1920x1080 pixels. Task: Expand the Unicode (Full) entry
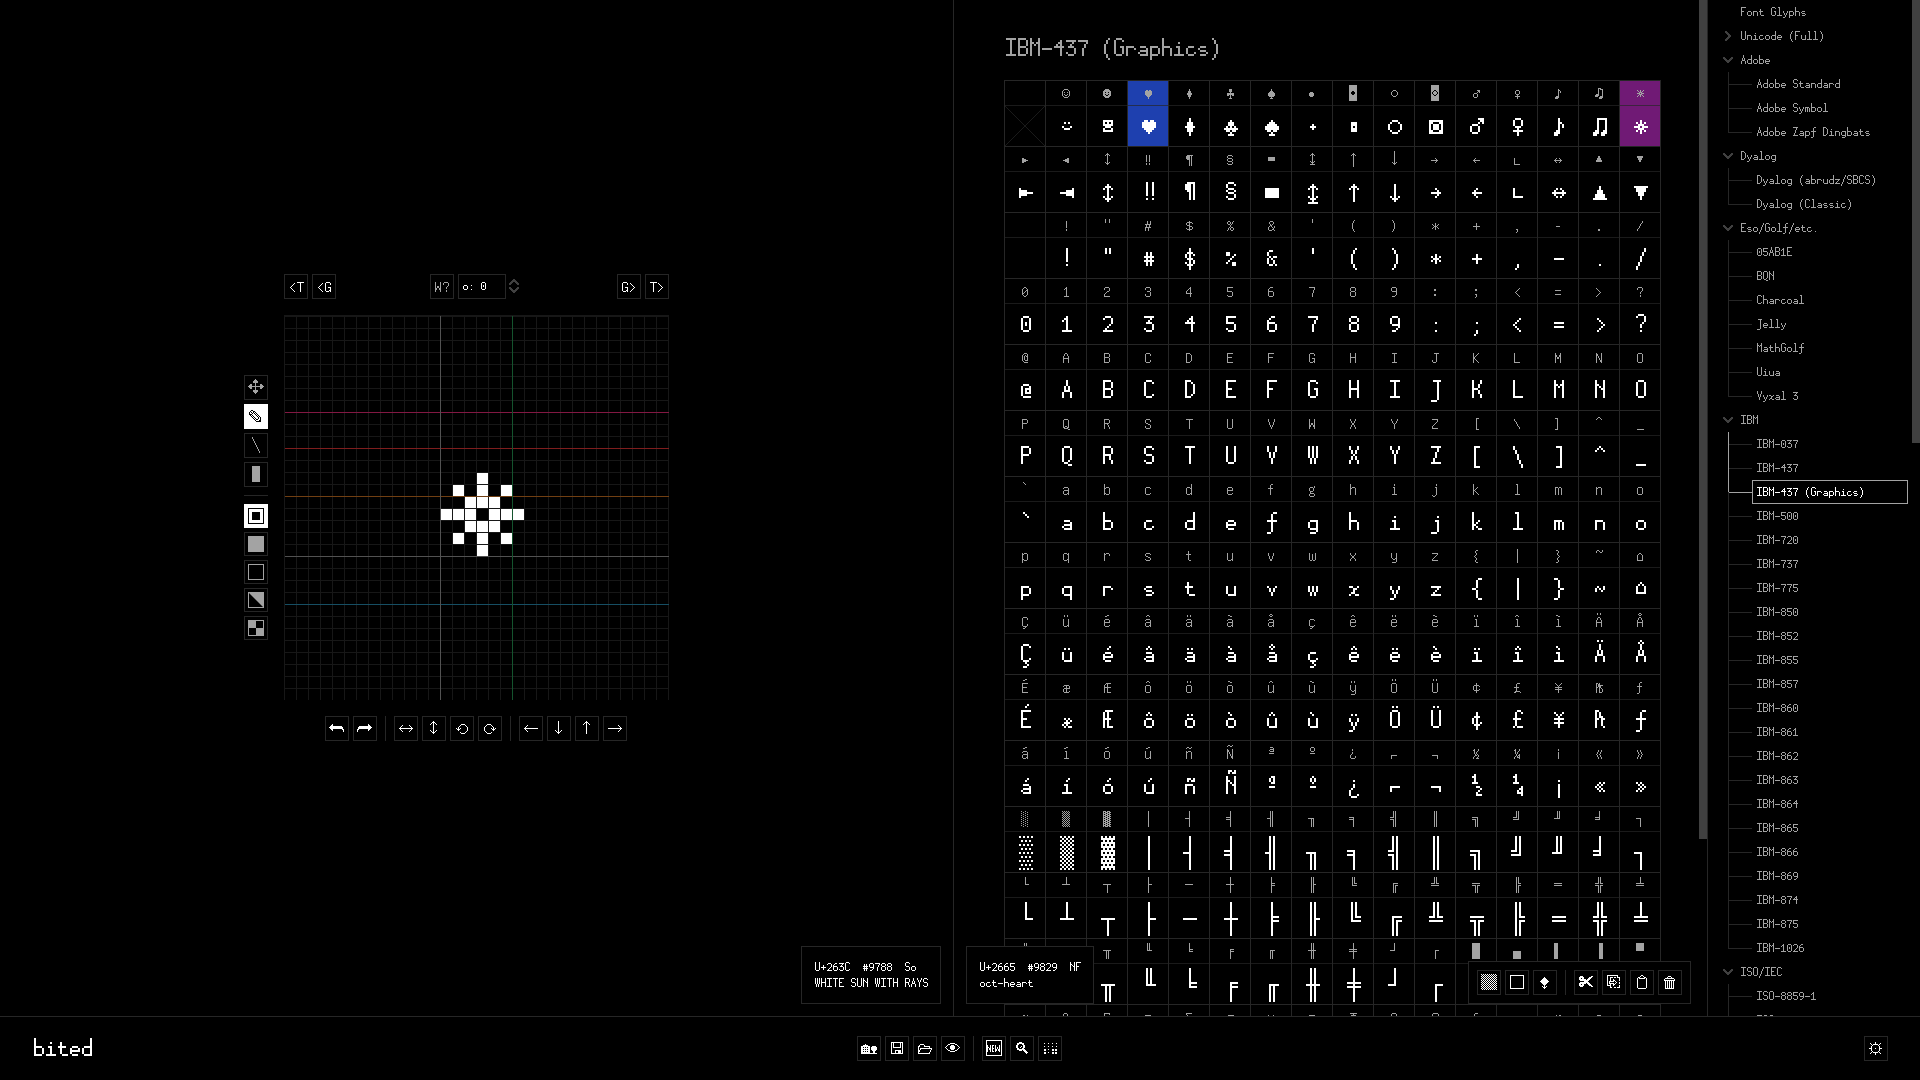(1727, 36)
